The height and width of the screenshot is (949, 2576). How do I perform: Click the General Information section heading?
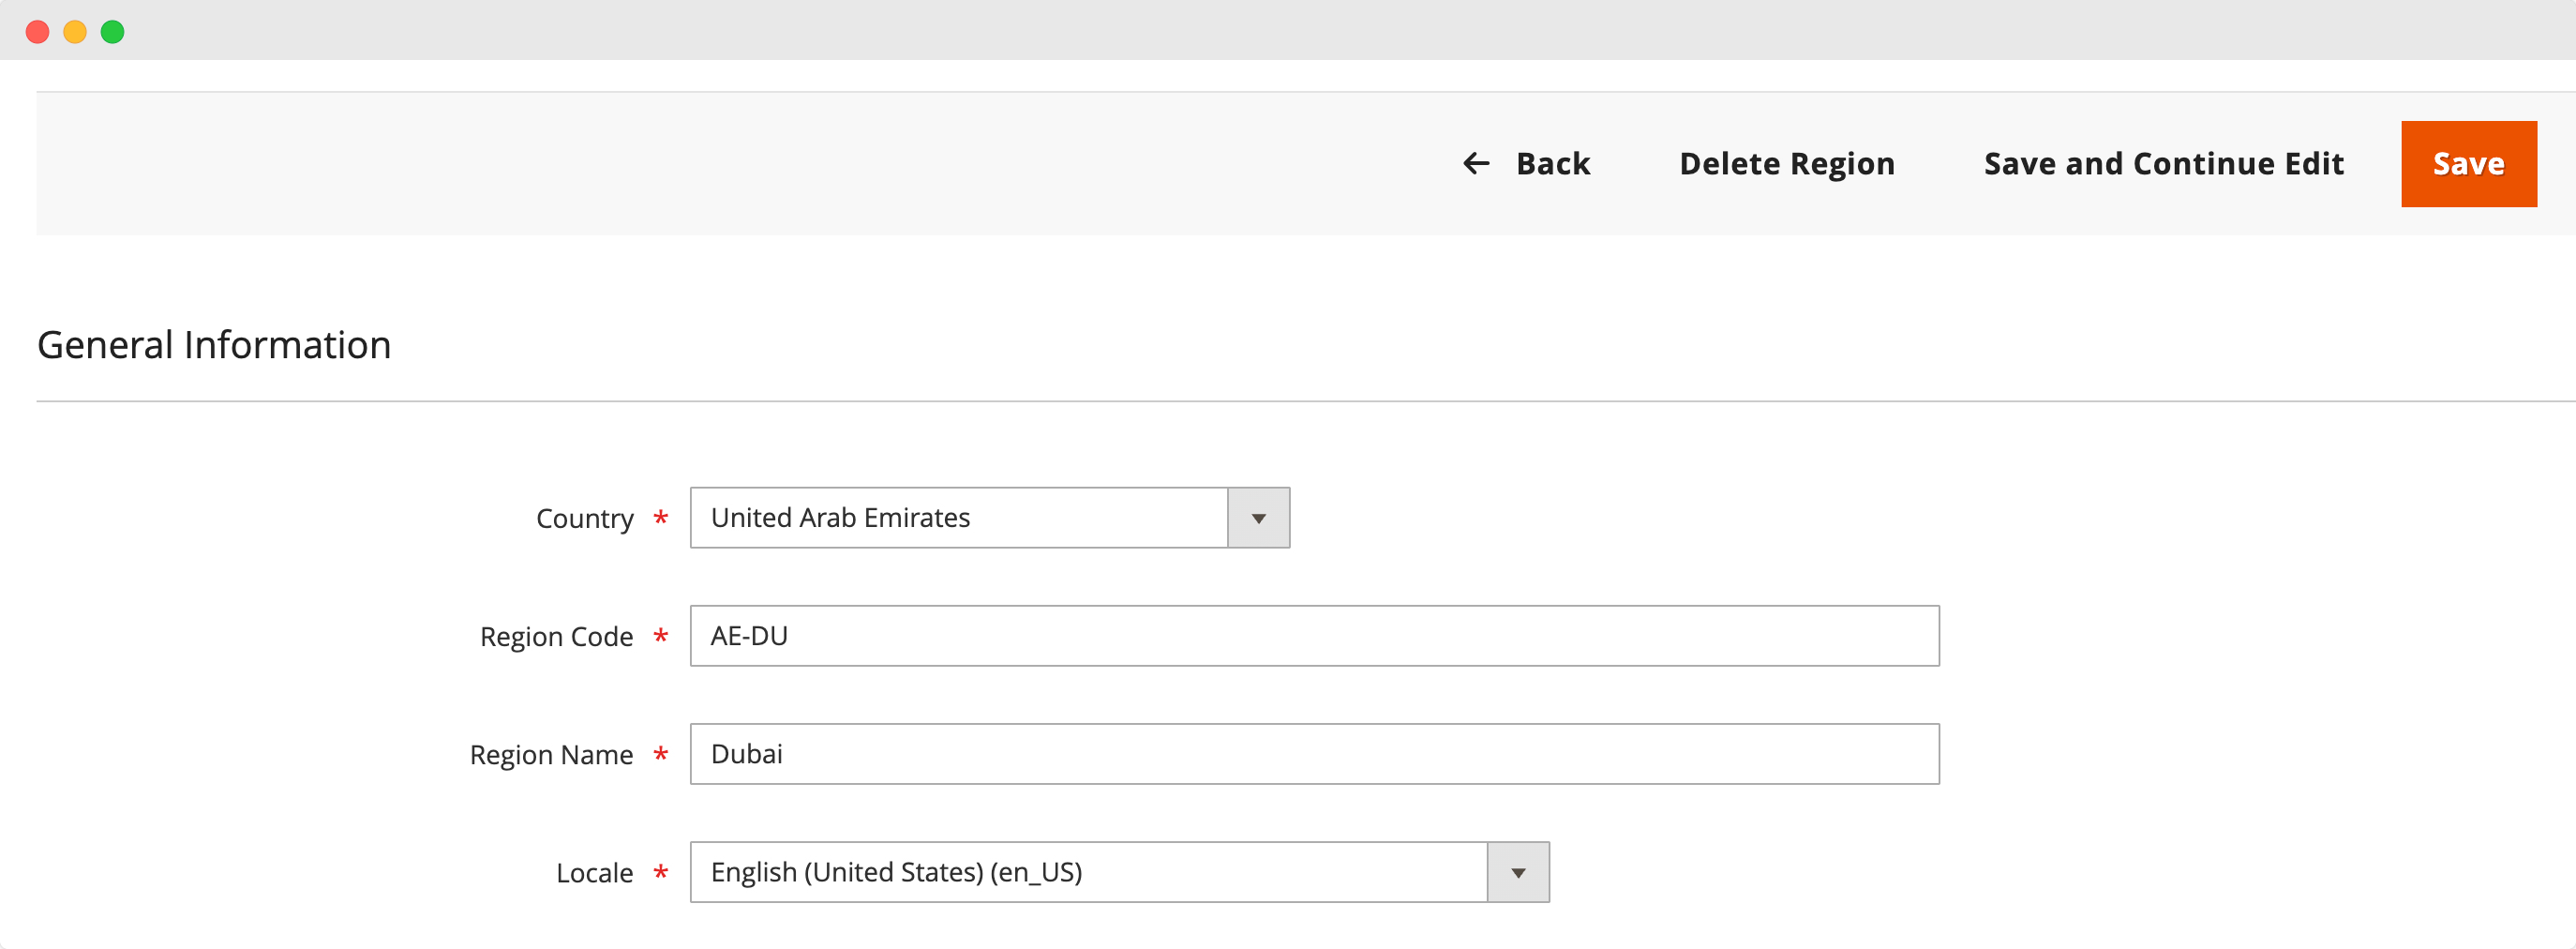pos(214,345)
